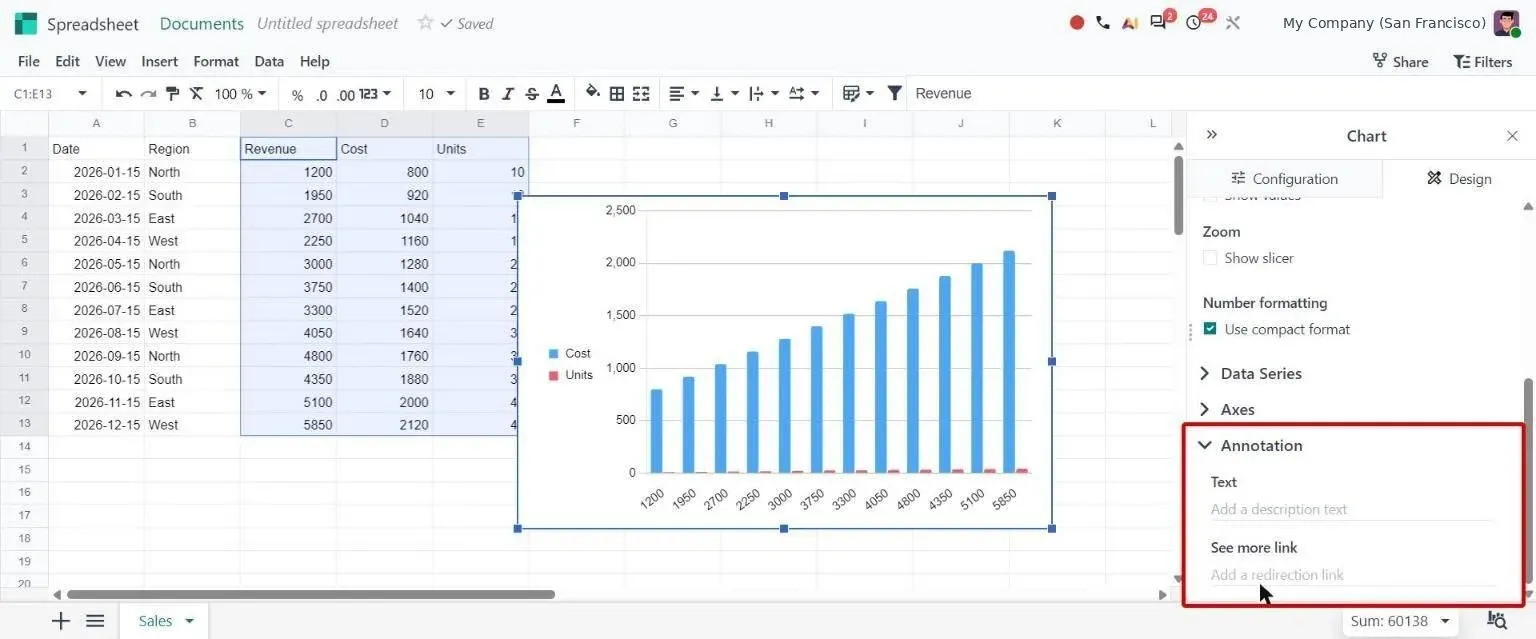
Task: Undo the last action
Action: tap(123, 94)
